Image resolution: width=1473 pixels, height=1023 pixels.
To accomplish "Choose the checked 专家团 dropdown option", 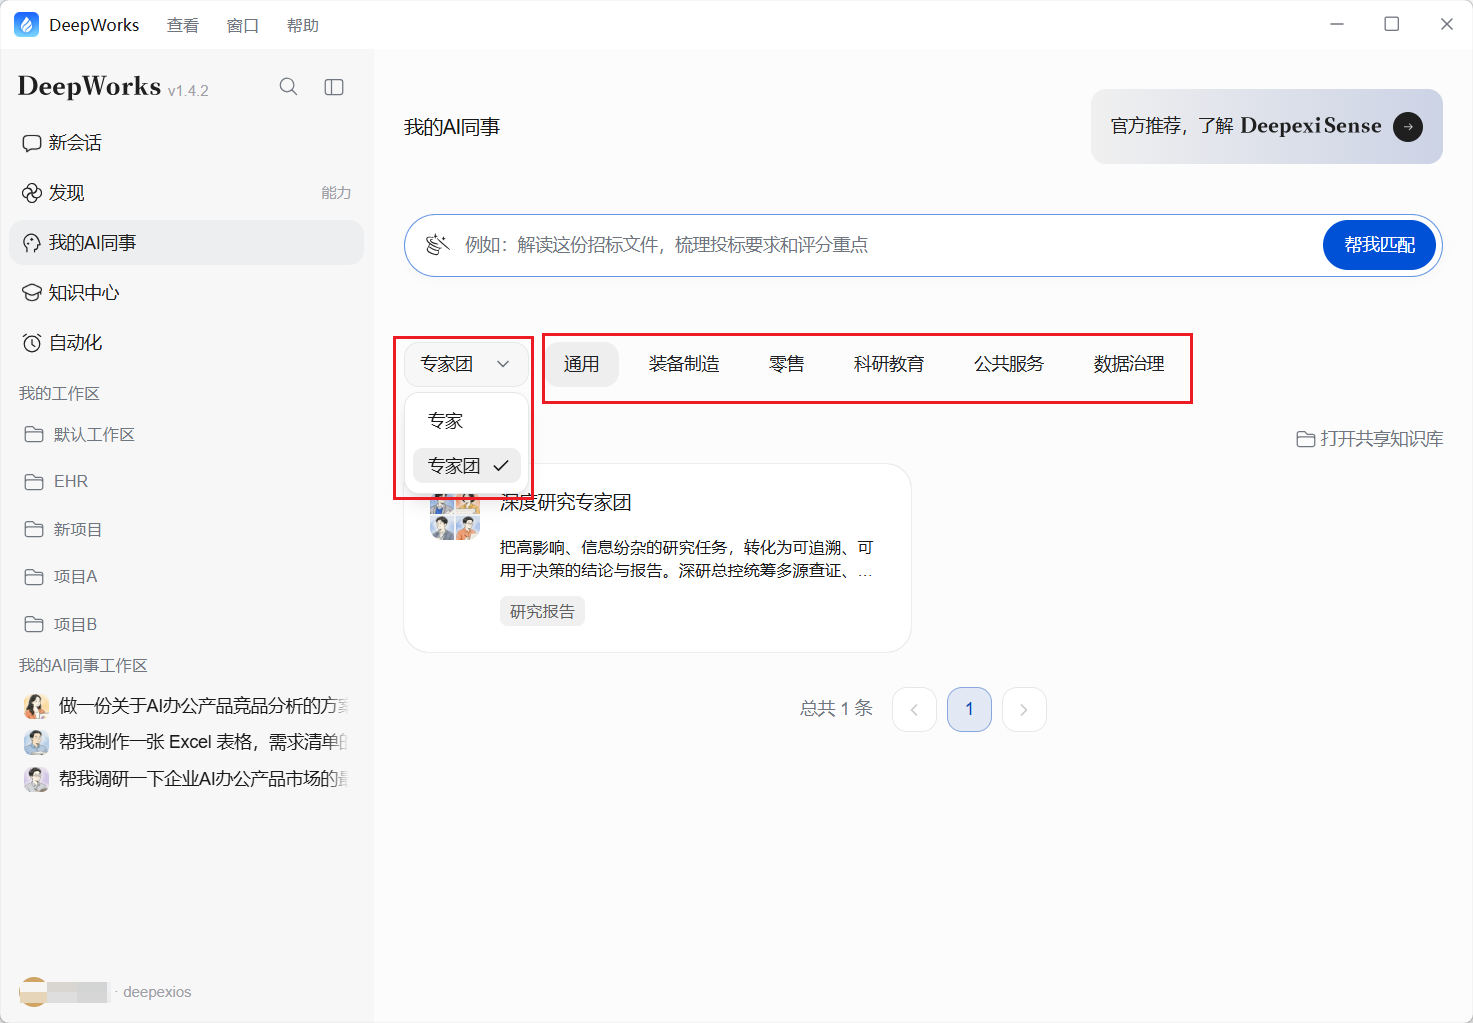I will pos(466,466).
